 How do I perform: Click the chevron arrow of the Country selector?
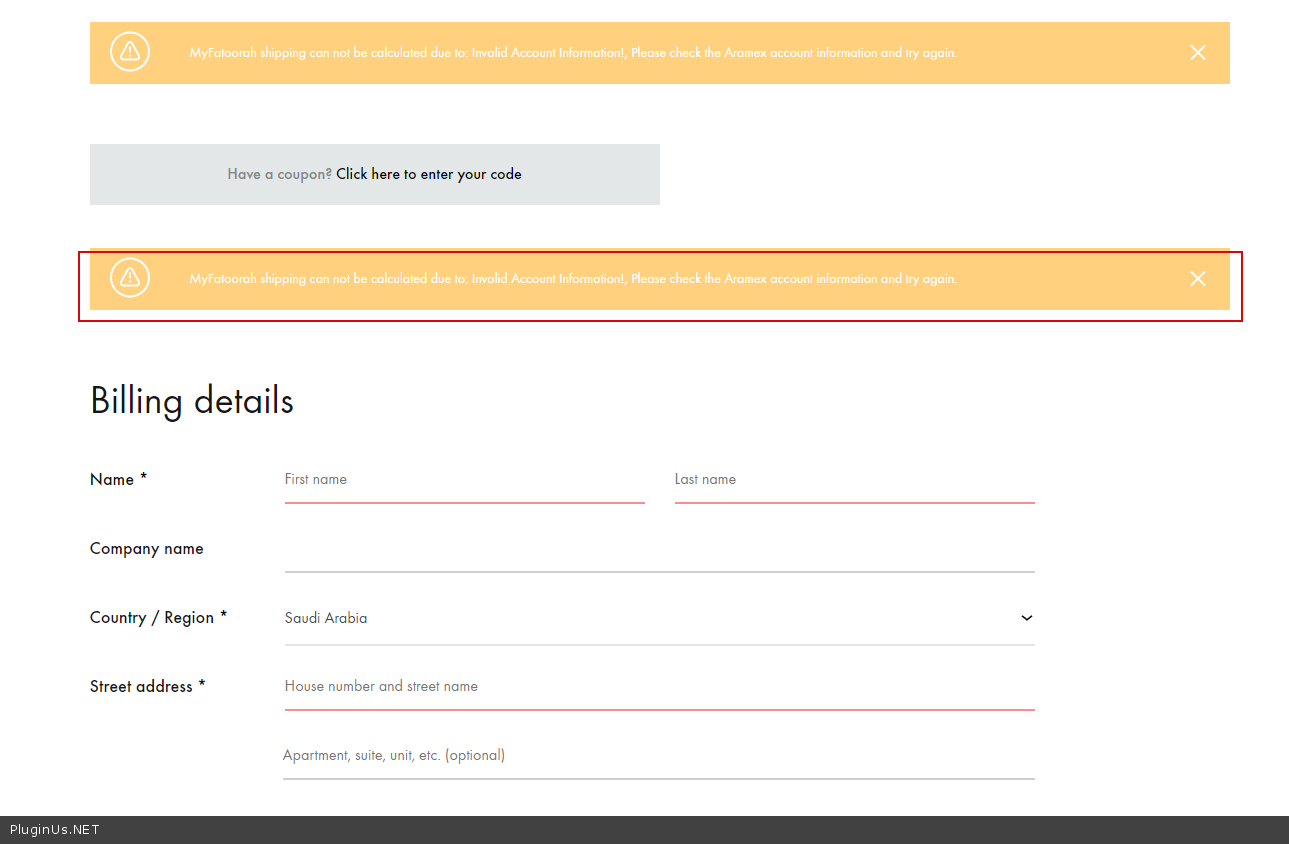click(1026, 618)
